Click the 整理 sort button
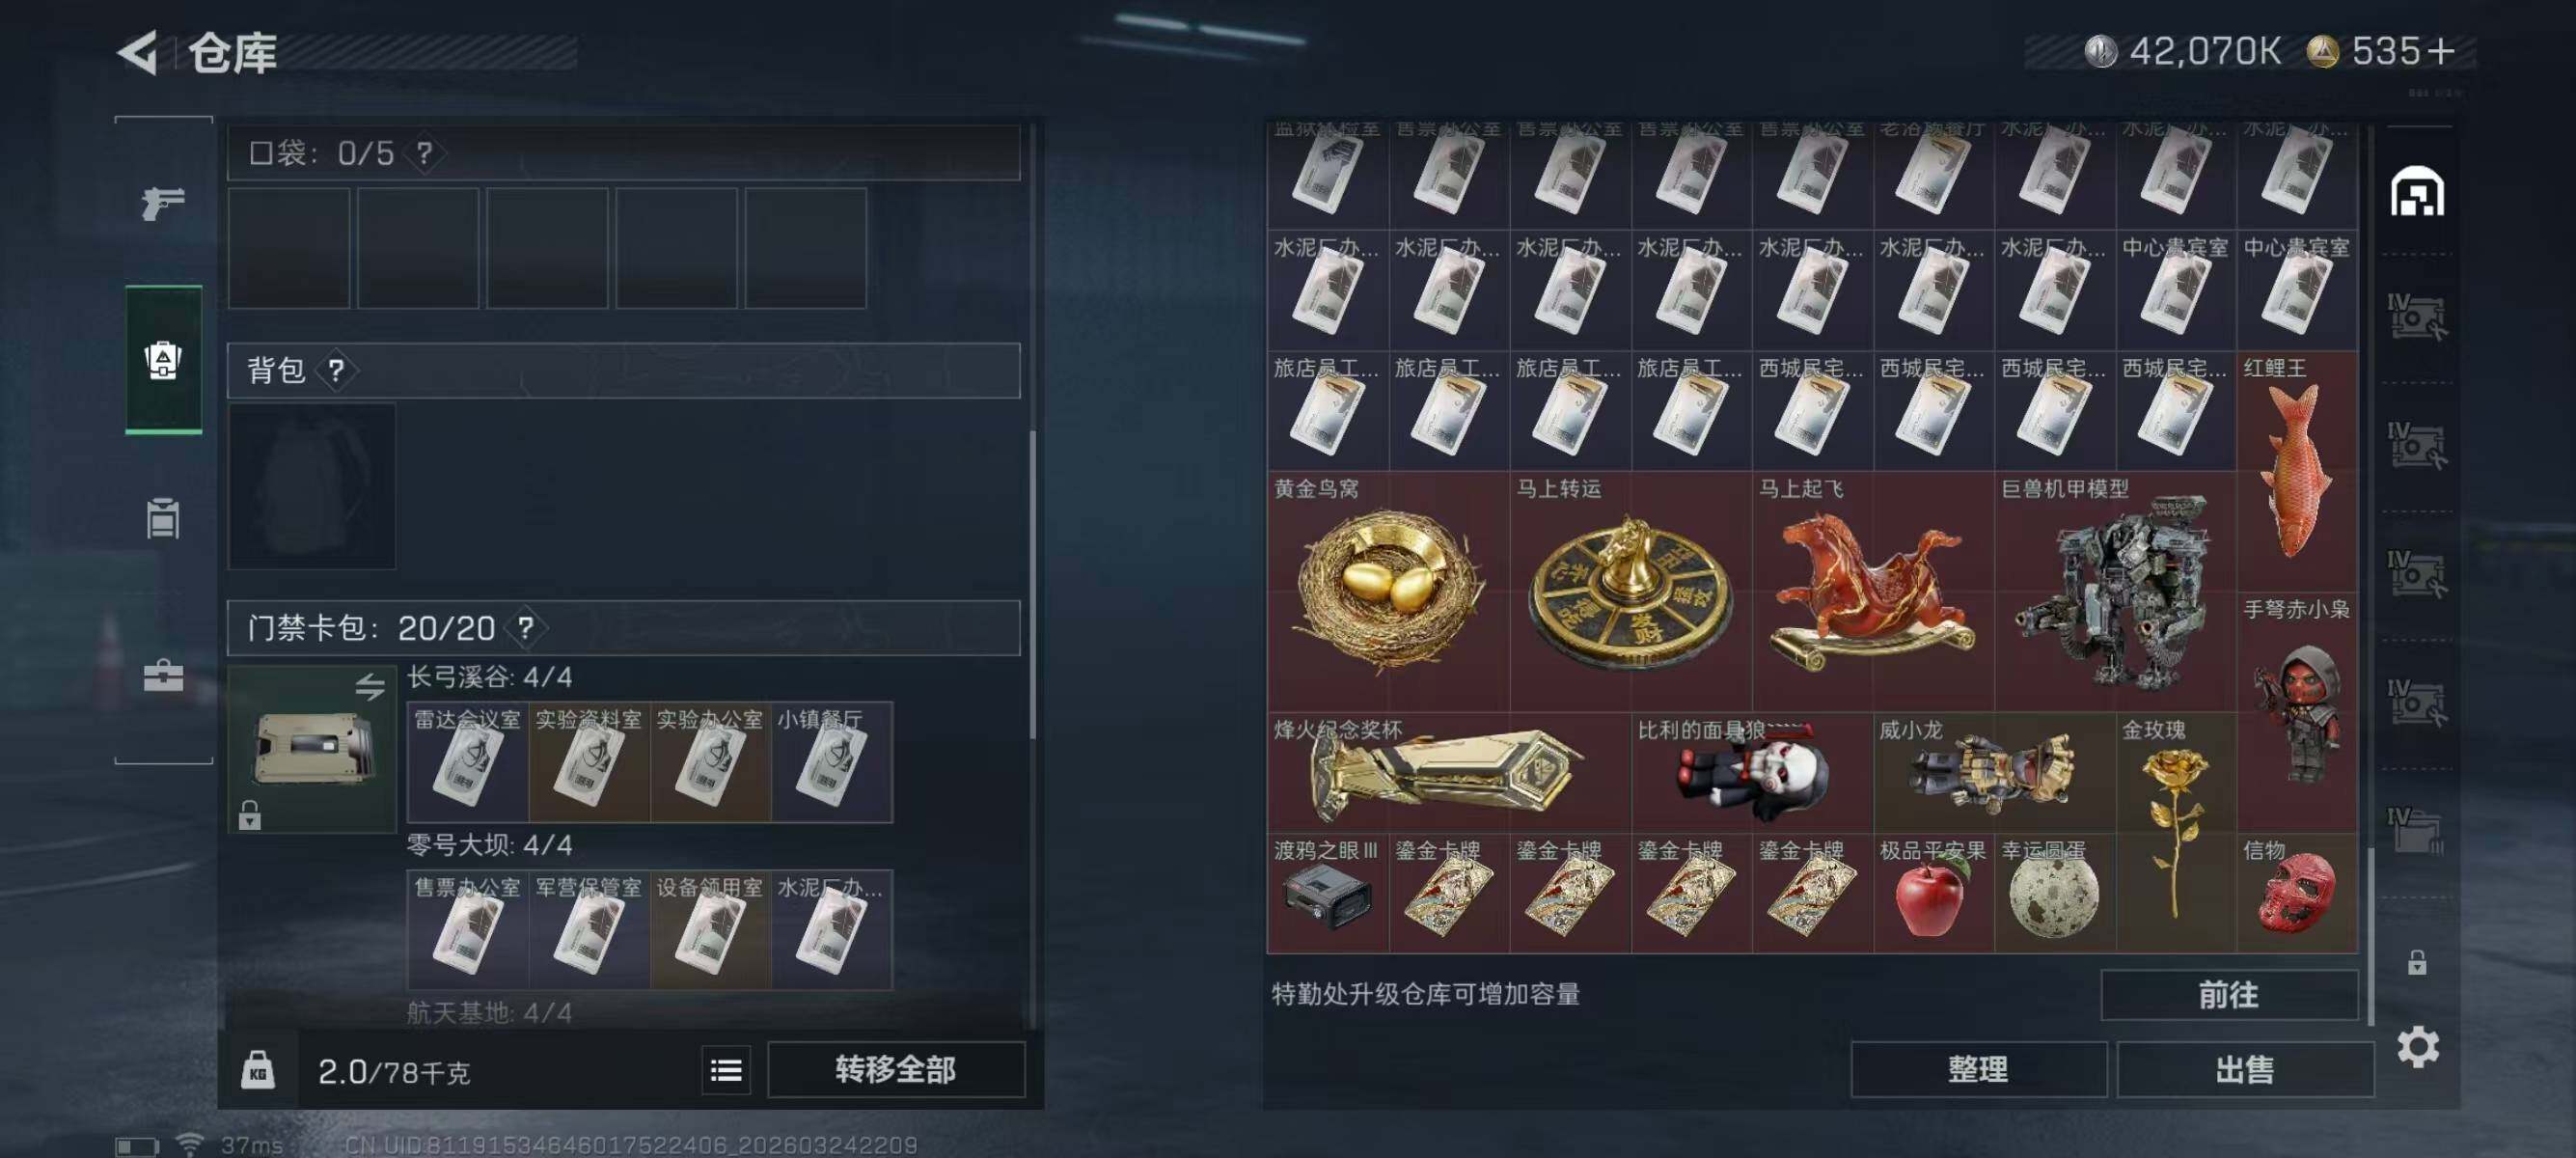The image size is (2576, 1158). 1978,1070
